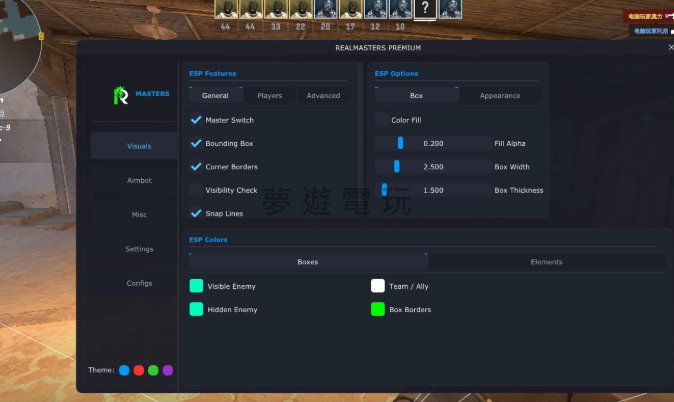Select the purple theme color dot
674x402 pixels.
click(168, 370)
